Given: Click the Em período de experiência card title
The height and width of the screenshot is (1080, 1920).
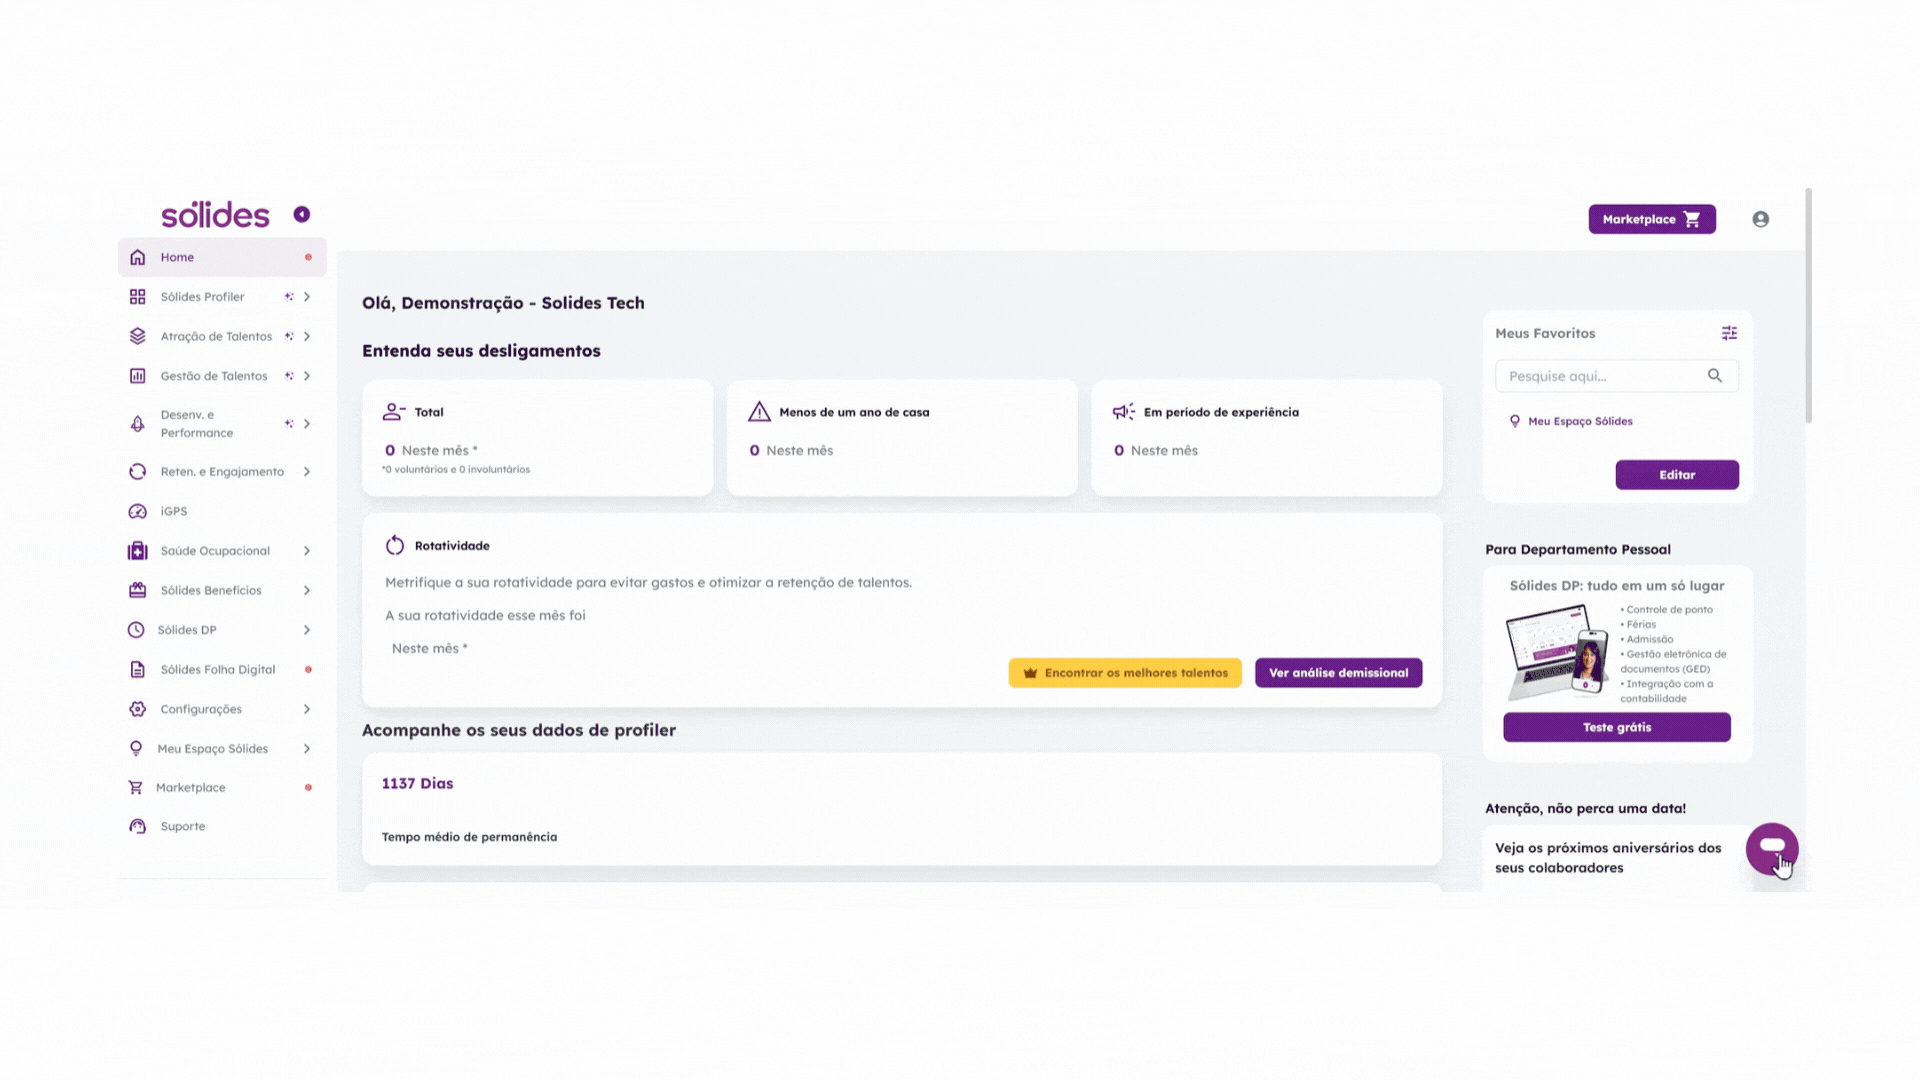Looking at the screenshot, I should click(x=1221, y=412).
